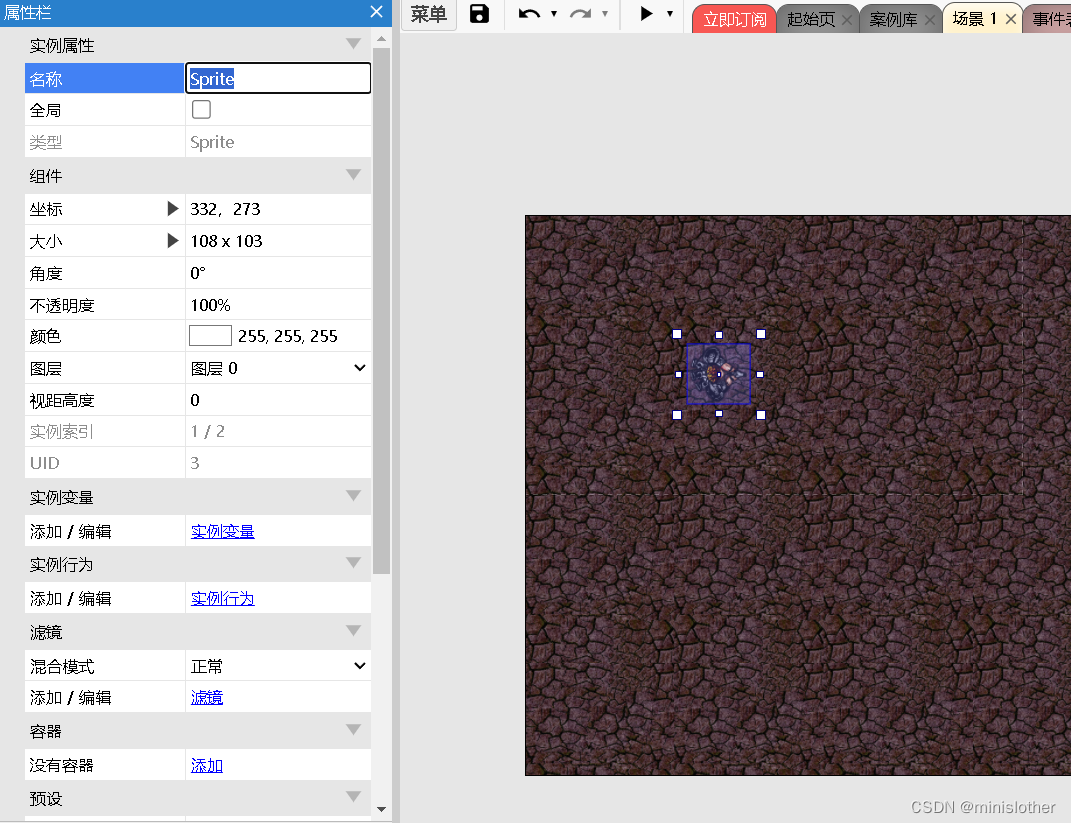The height and width of the screenshot is (823, 1071).
Task: Open the 实例行为 link
Action: [223, 598]
